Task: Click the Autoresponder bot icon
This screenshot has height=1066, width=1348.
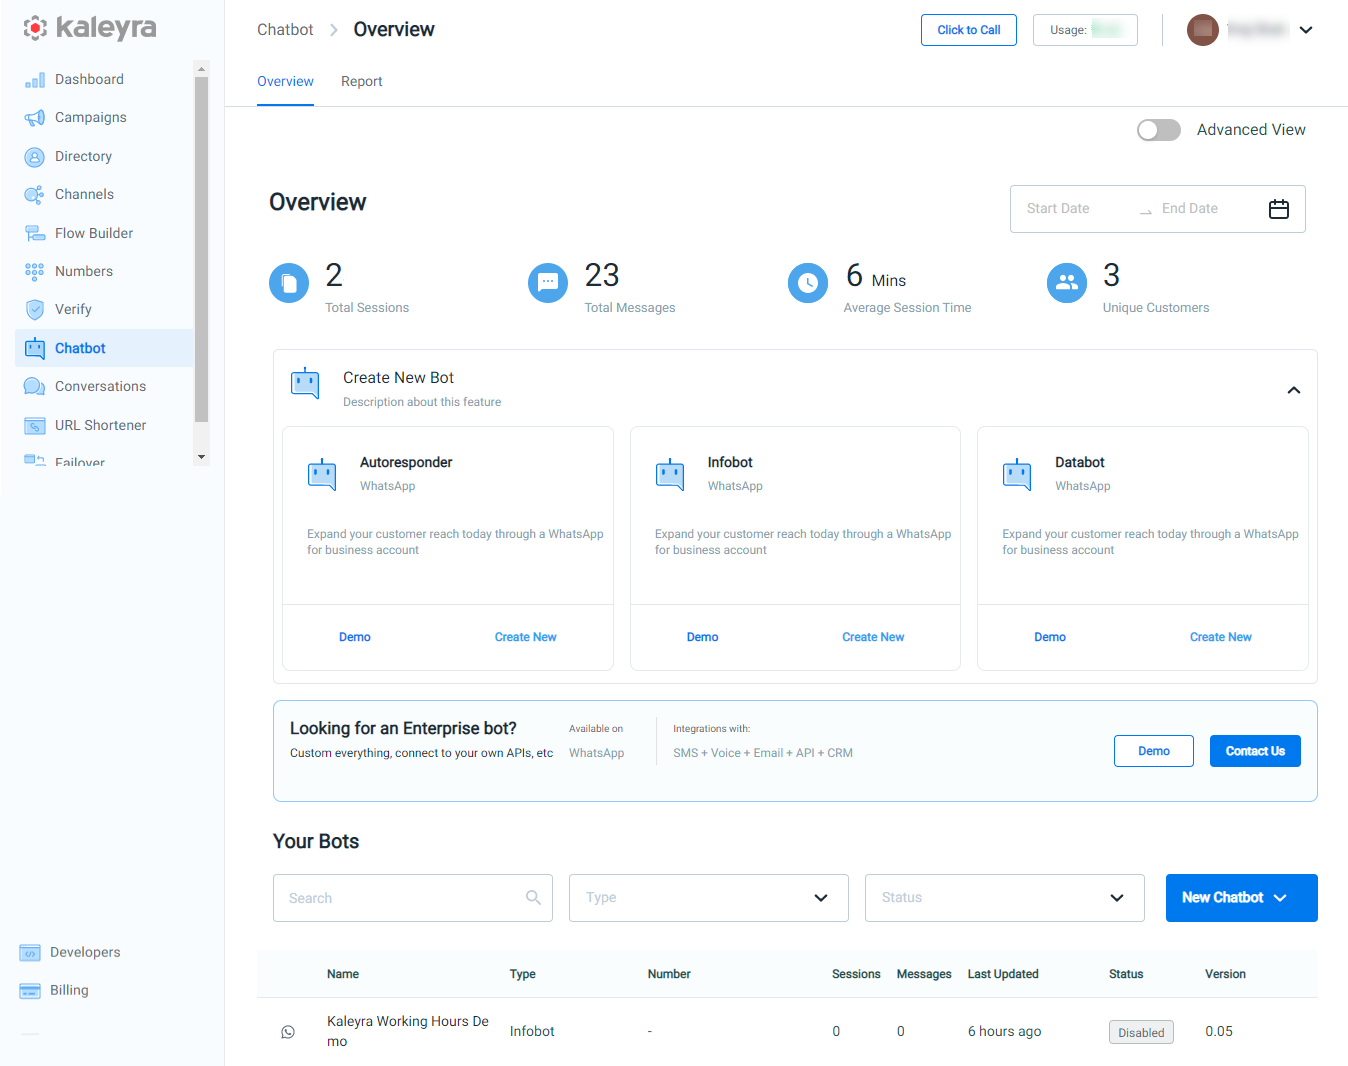Action: coord(322,474)
